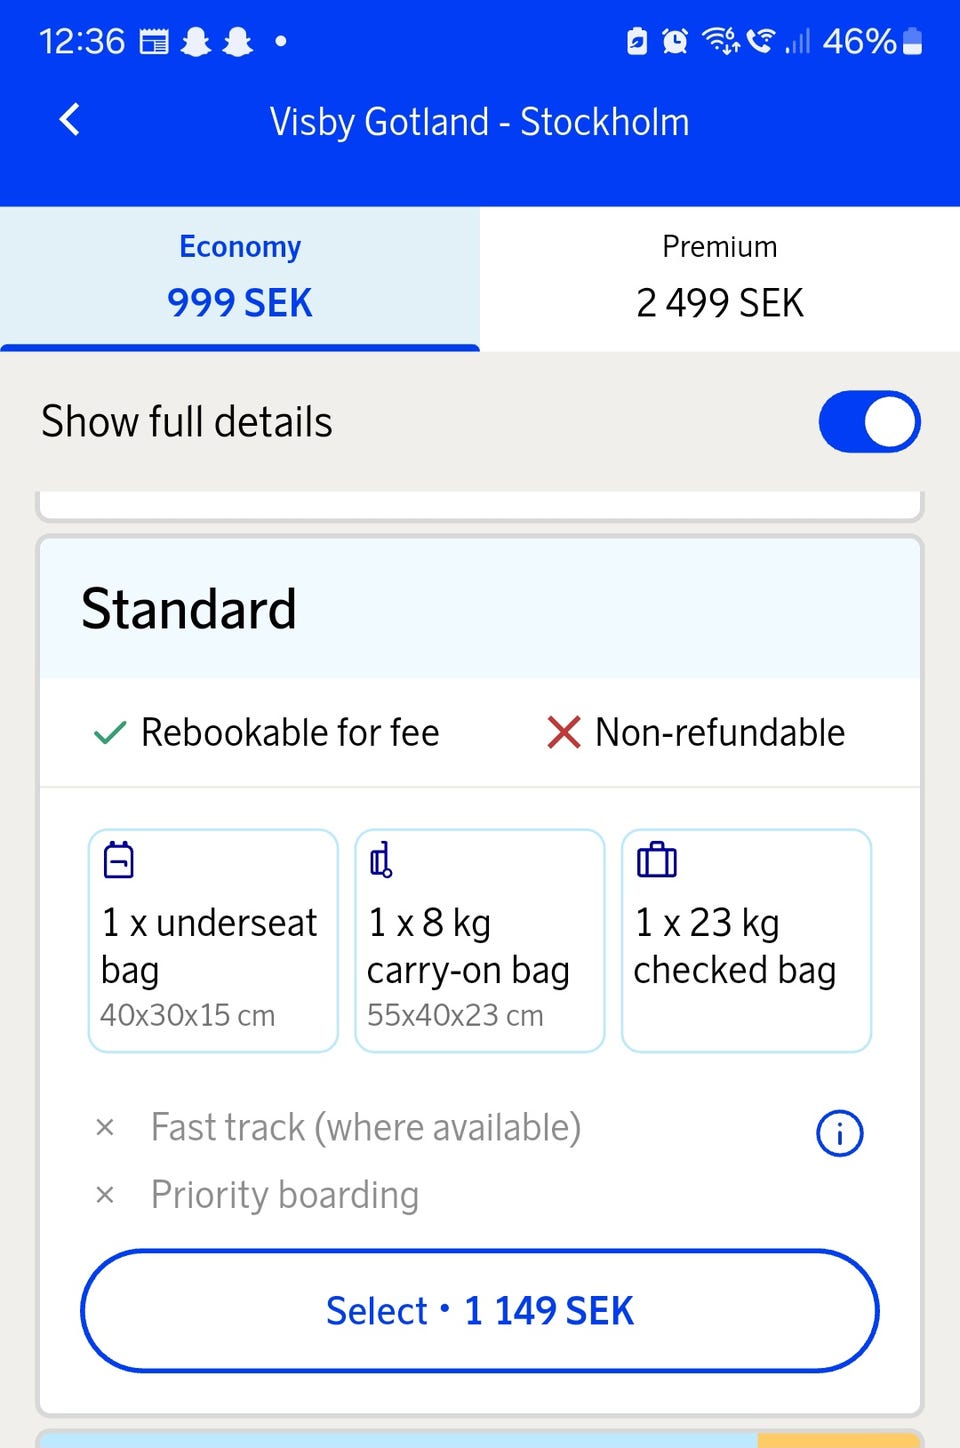960x1448 pixels.
Task: Tap the carry-on trolley bag icon
Action: (x=381, y=860)
